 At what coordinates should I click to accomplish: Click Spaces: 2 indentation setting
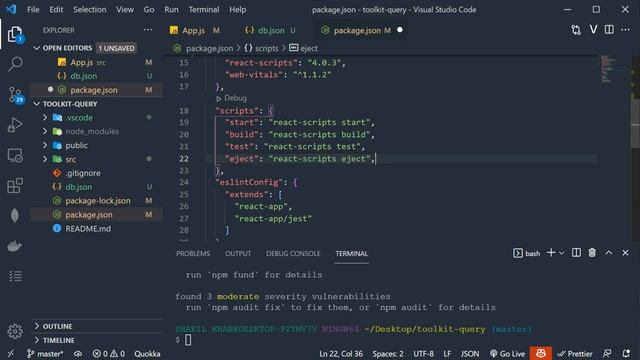click(388, 354)
